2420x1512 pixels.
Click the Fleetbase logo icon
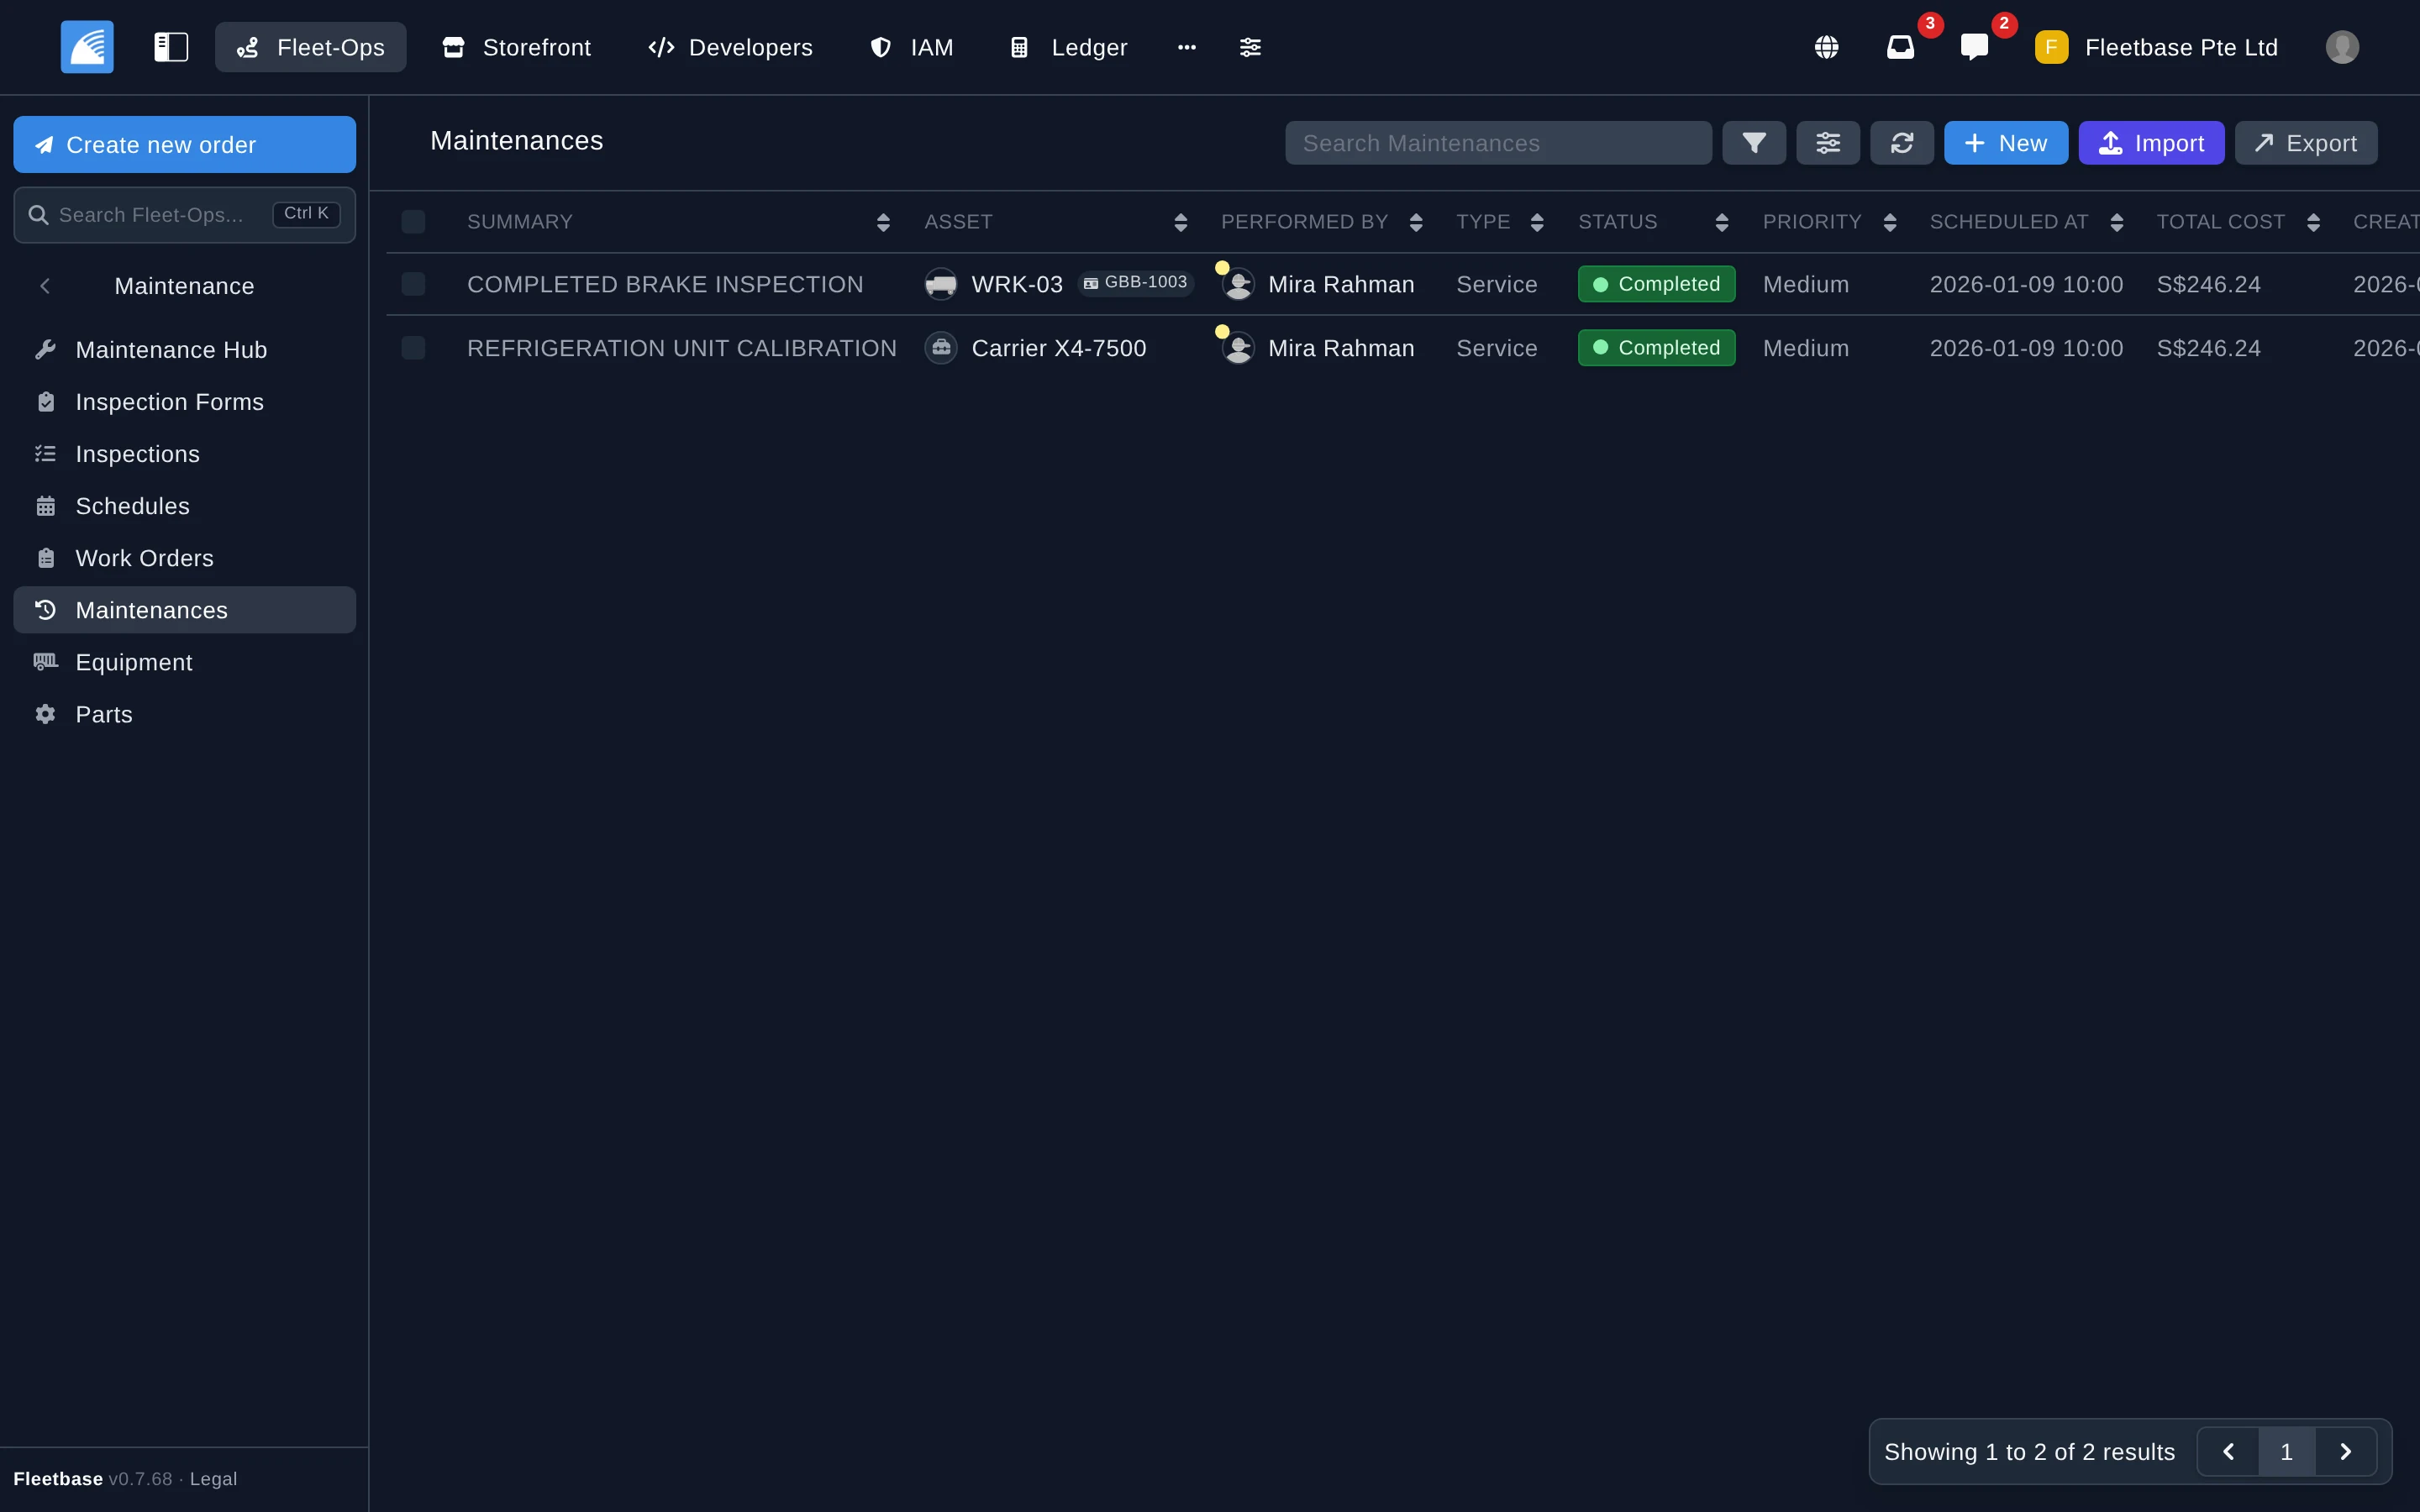[87, 47]
